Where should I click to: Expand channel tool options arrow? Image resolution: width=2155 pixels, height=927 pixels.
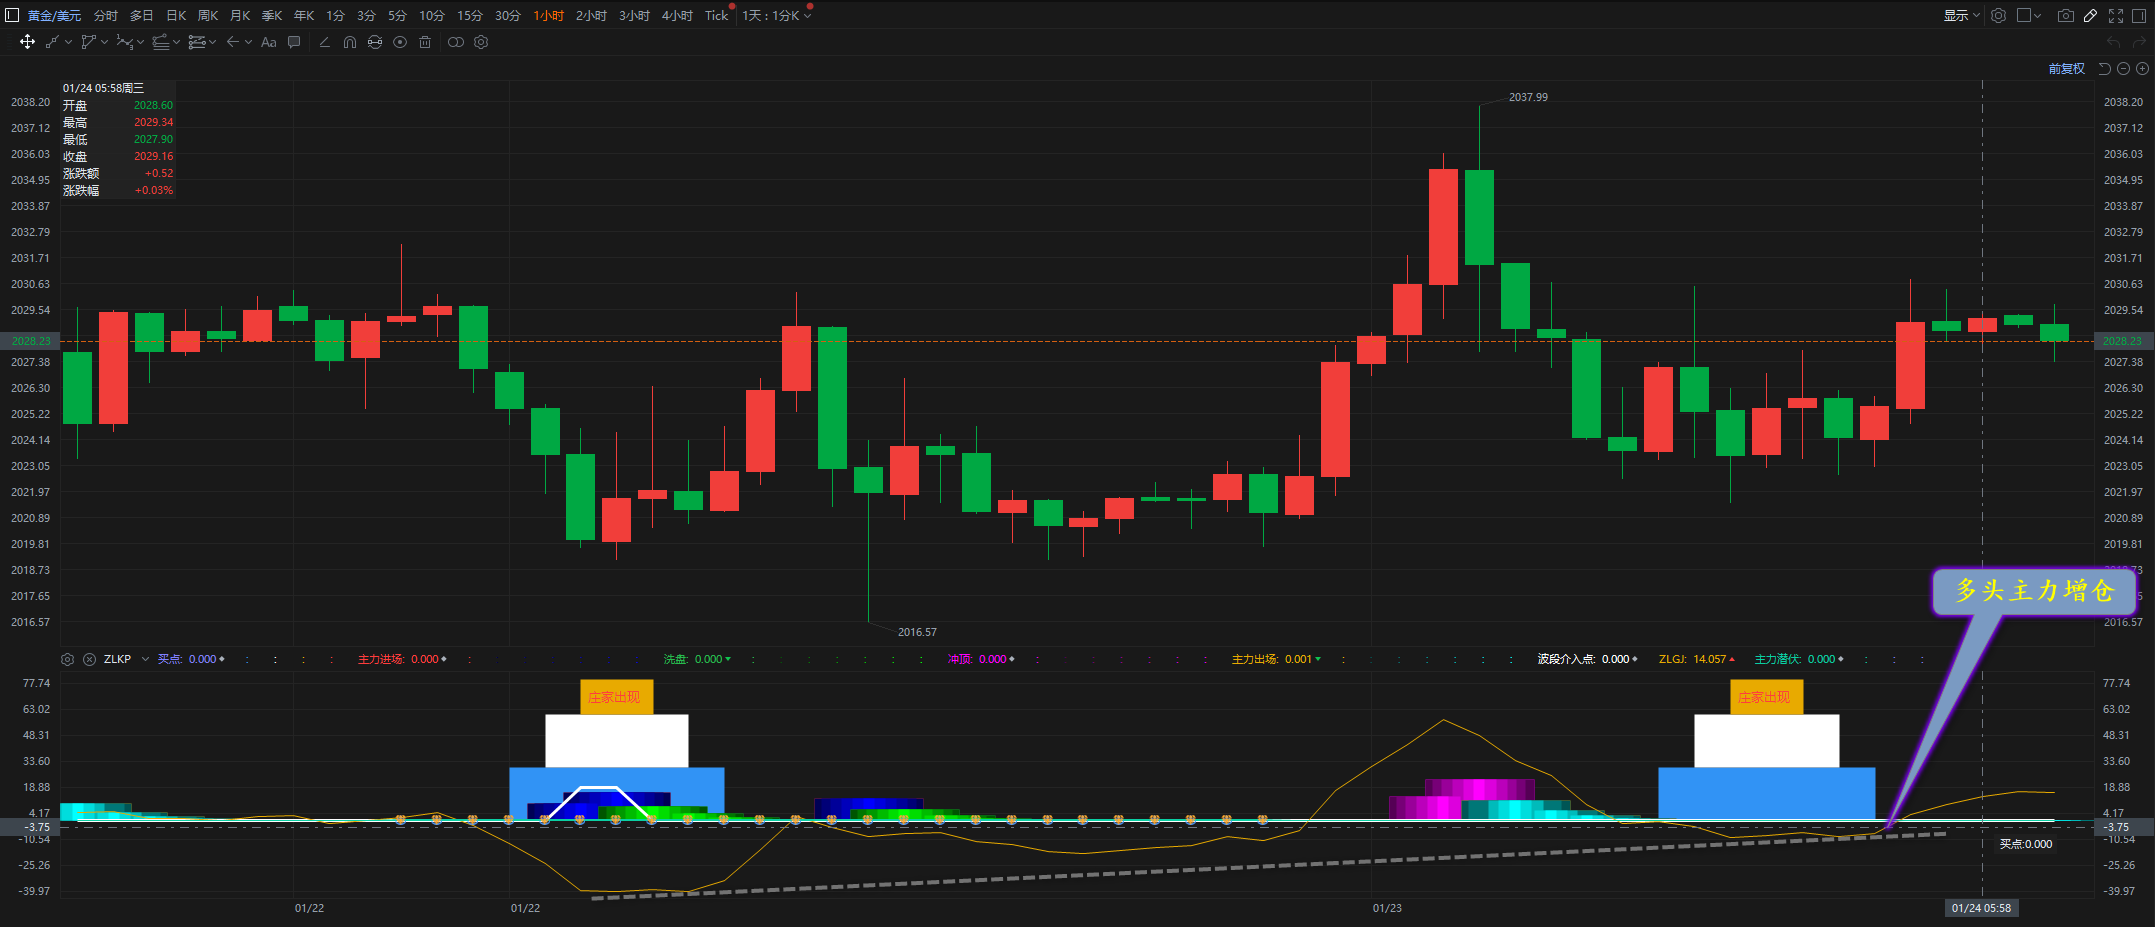[176, 42]
